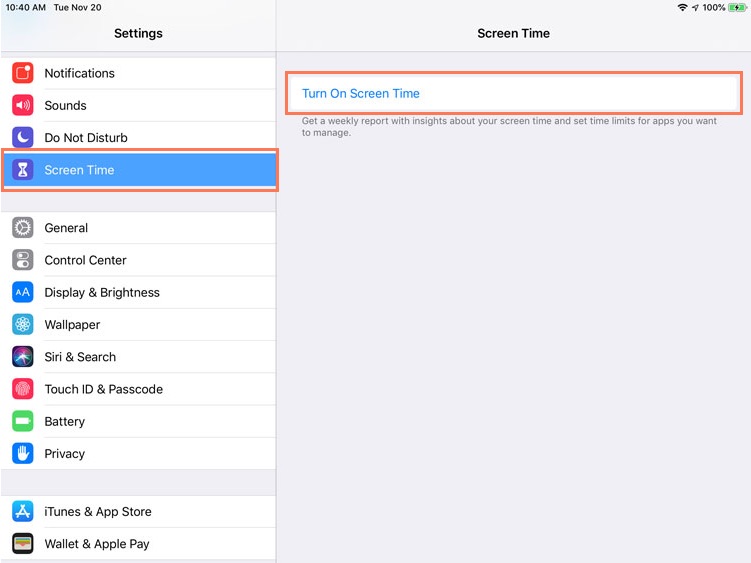Select Privacy in the settings list
This screenshot has height=563, width=751.
coord(65,453)
